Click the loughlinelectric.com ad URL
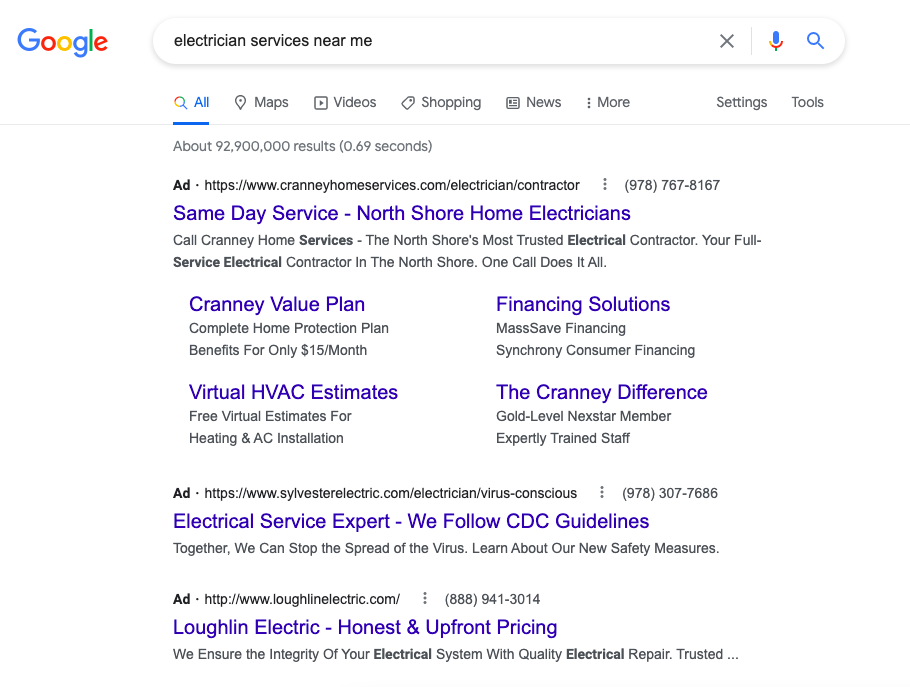This screenshot has height=687, width=910. tap(302, 599)
